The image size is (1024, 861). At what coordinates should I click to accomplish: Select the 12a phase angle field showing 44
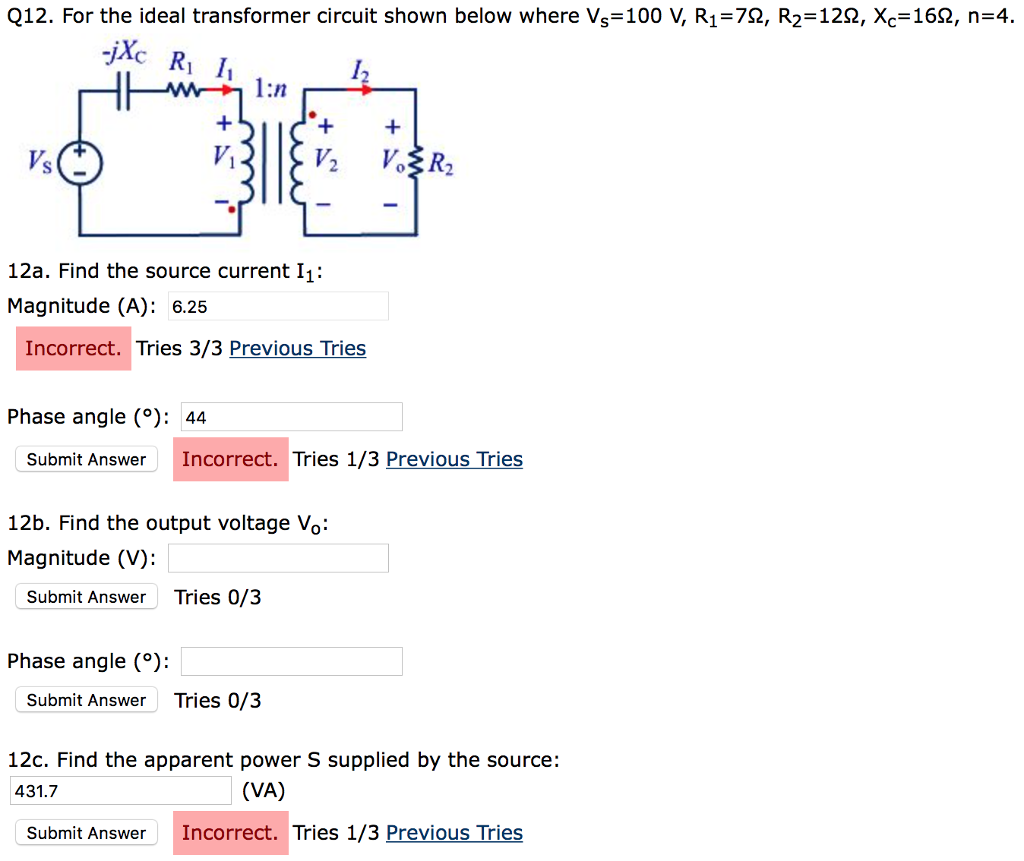[291, 416]
